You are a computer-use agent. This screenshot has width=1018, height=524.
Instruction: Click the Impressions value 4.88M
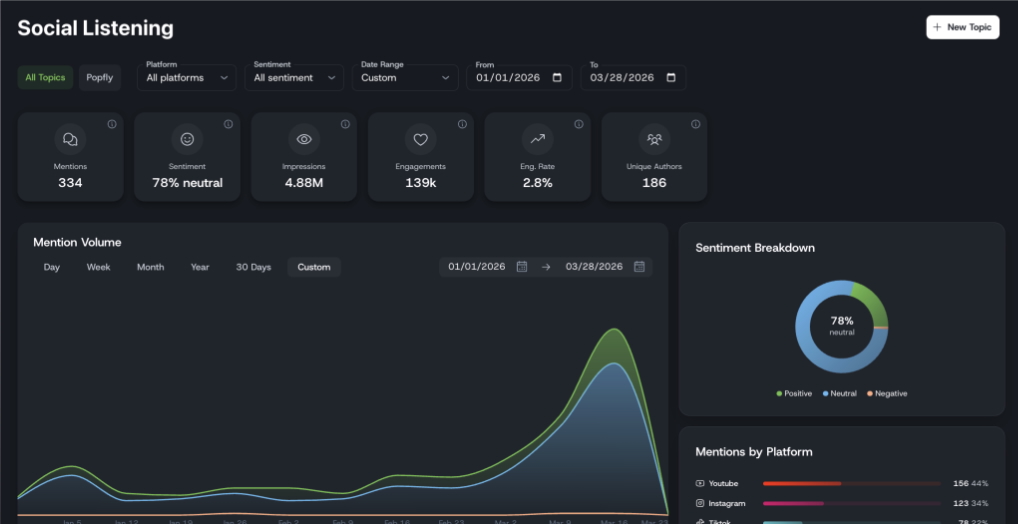(304, 182)
